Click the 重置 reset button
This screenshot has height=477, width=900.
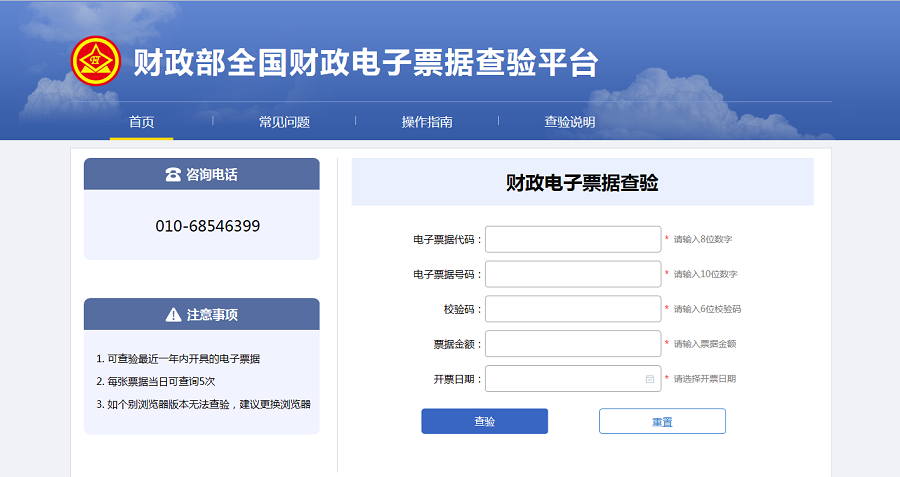(x=662, y=421)
